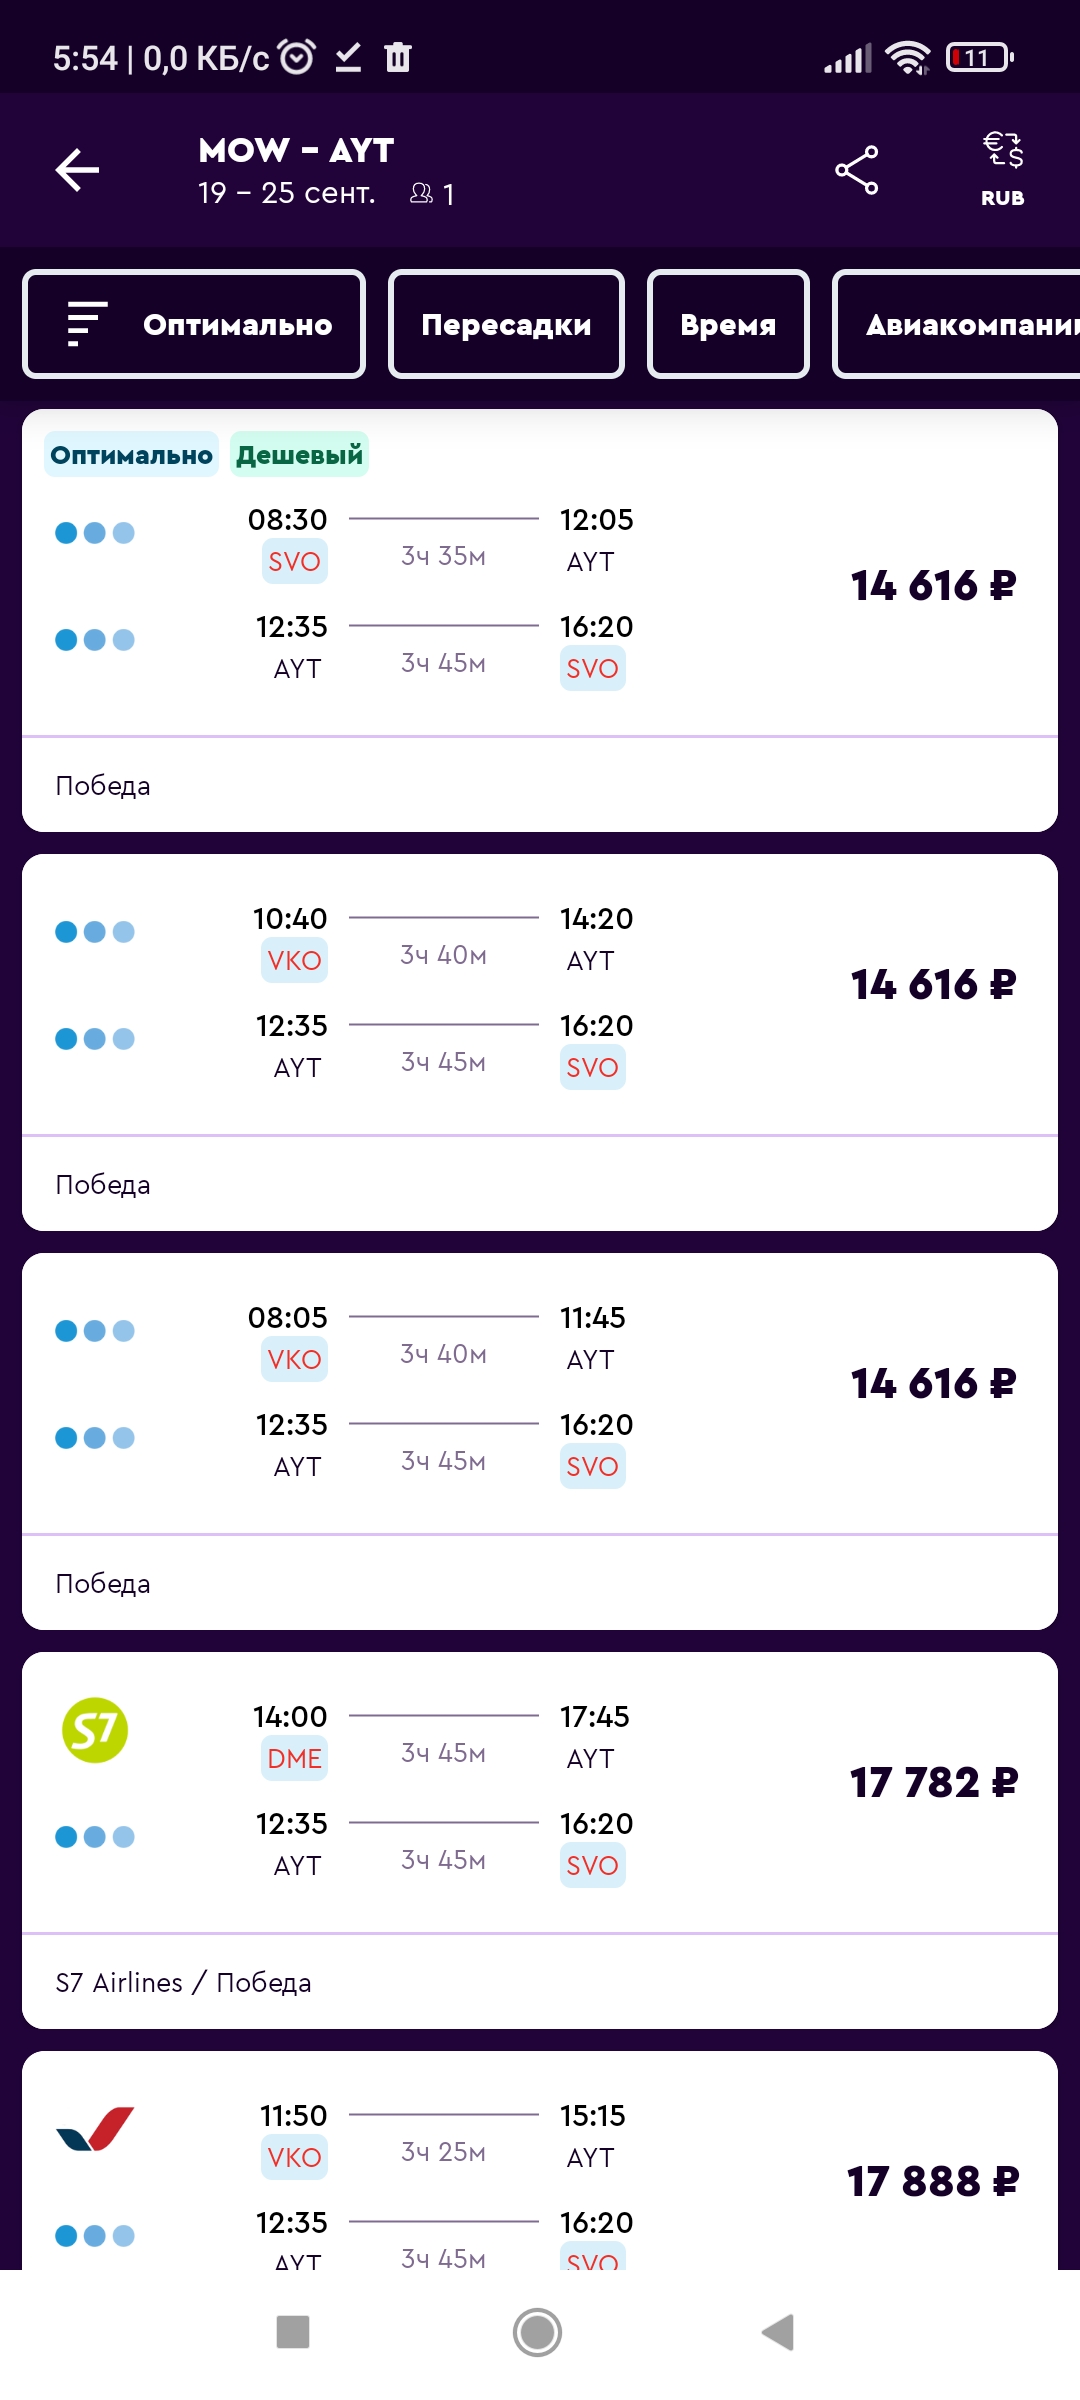This screenshot has width=1080, height=2400.
Task: Select the Дешевый tag on first card
Action: pos(299,455)
